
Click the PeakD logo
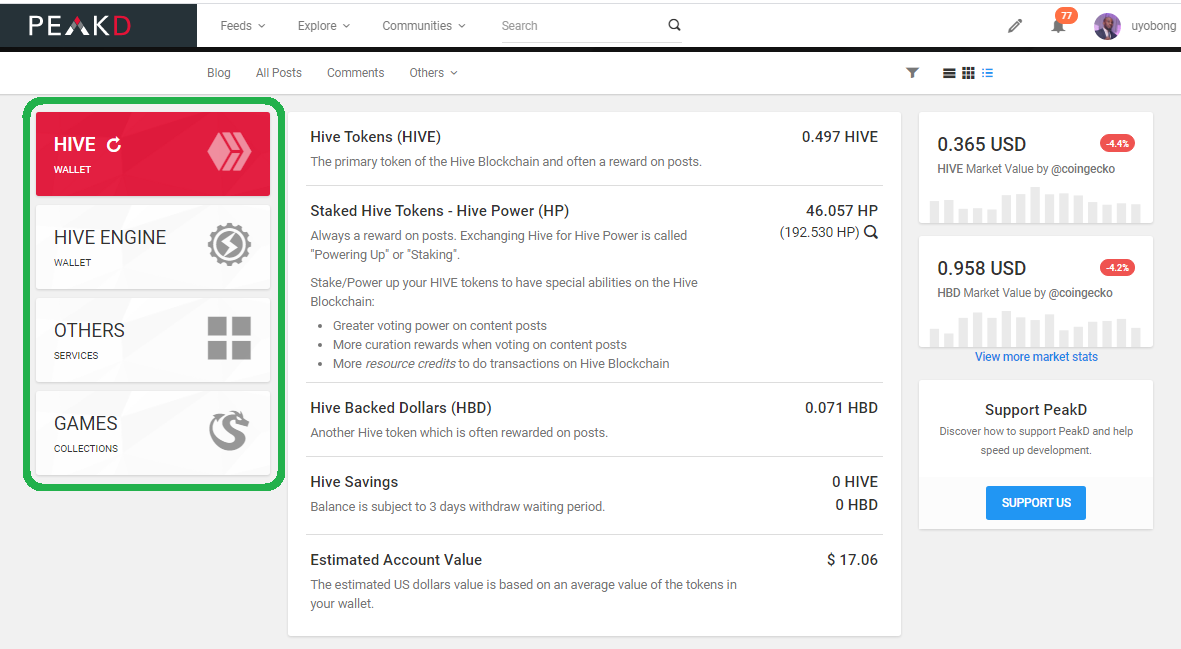(79, 26)
